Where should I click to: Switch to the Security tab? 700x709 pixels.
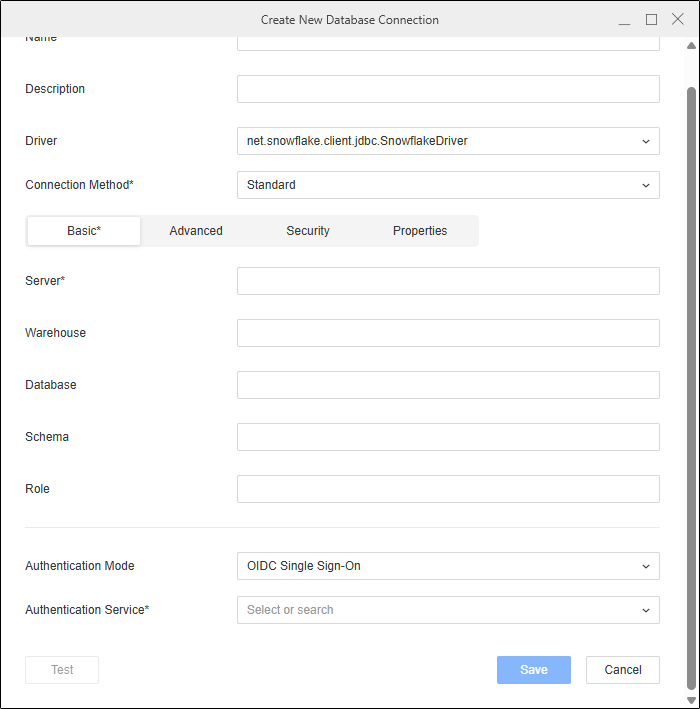coord(308,231)
